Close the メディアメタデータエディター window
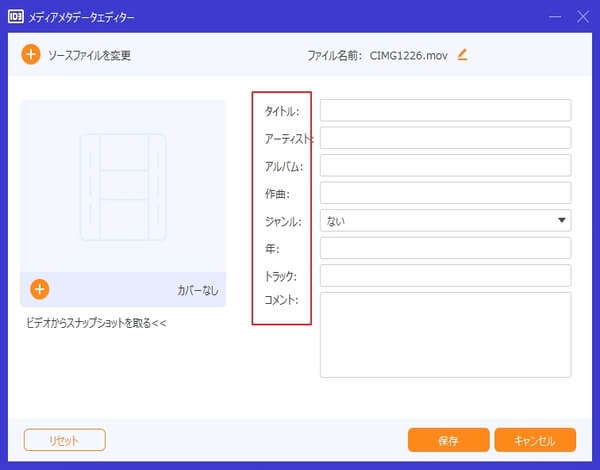The width and height of the screenshot is (600, 470). 583,17
